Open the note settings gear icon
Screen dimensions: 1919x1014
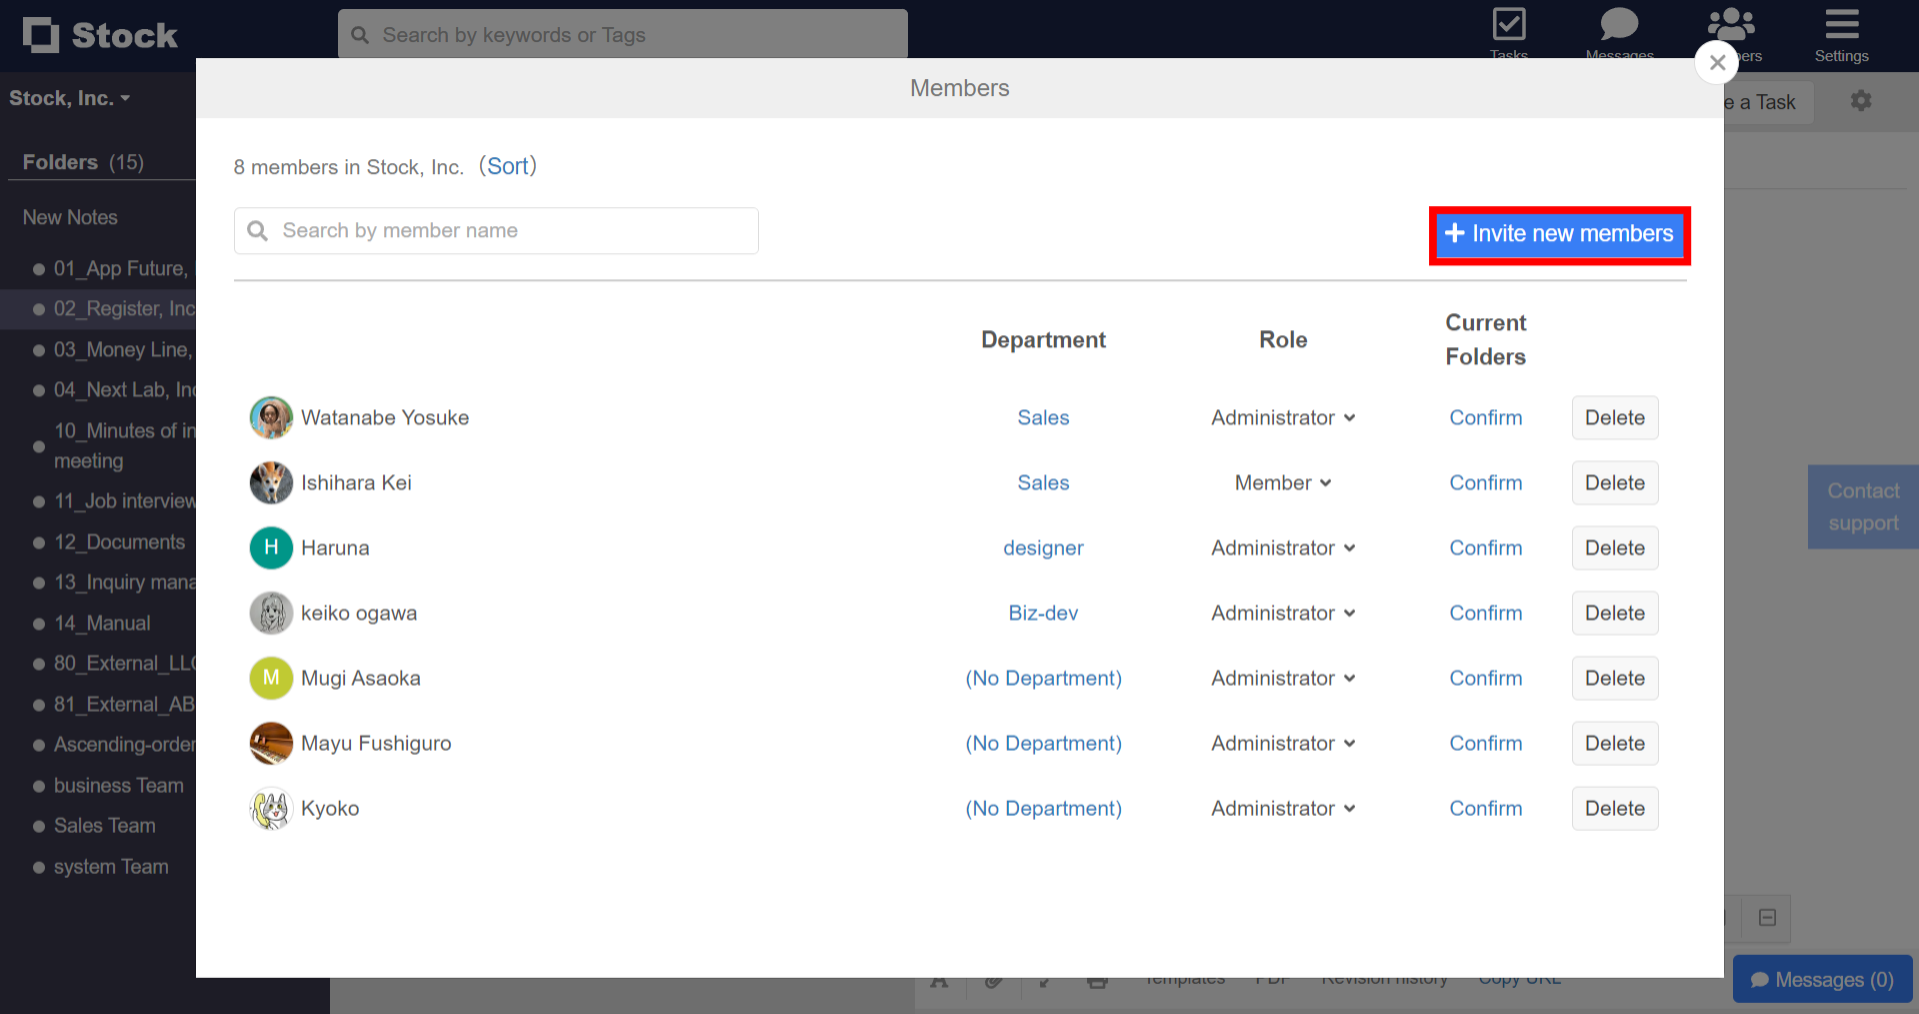coord(1860,101)
